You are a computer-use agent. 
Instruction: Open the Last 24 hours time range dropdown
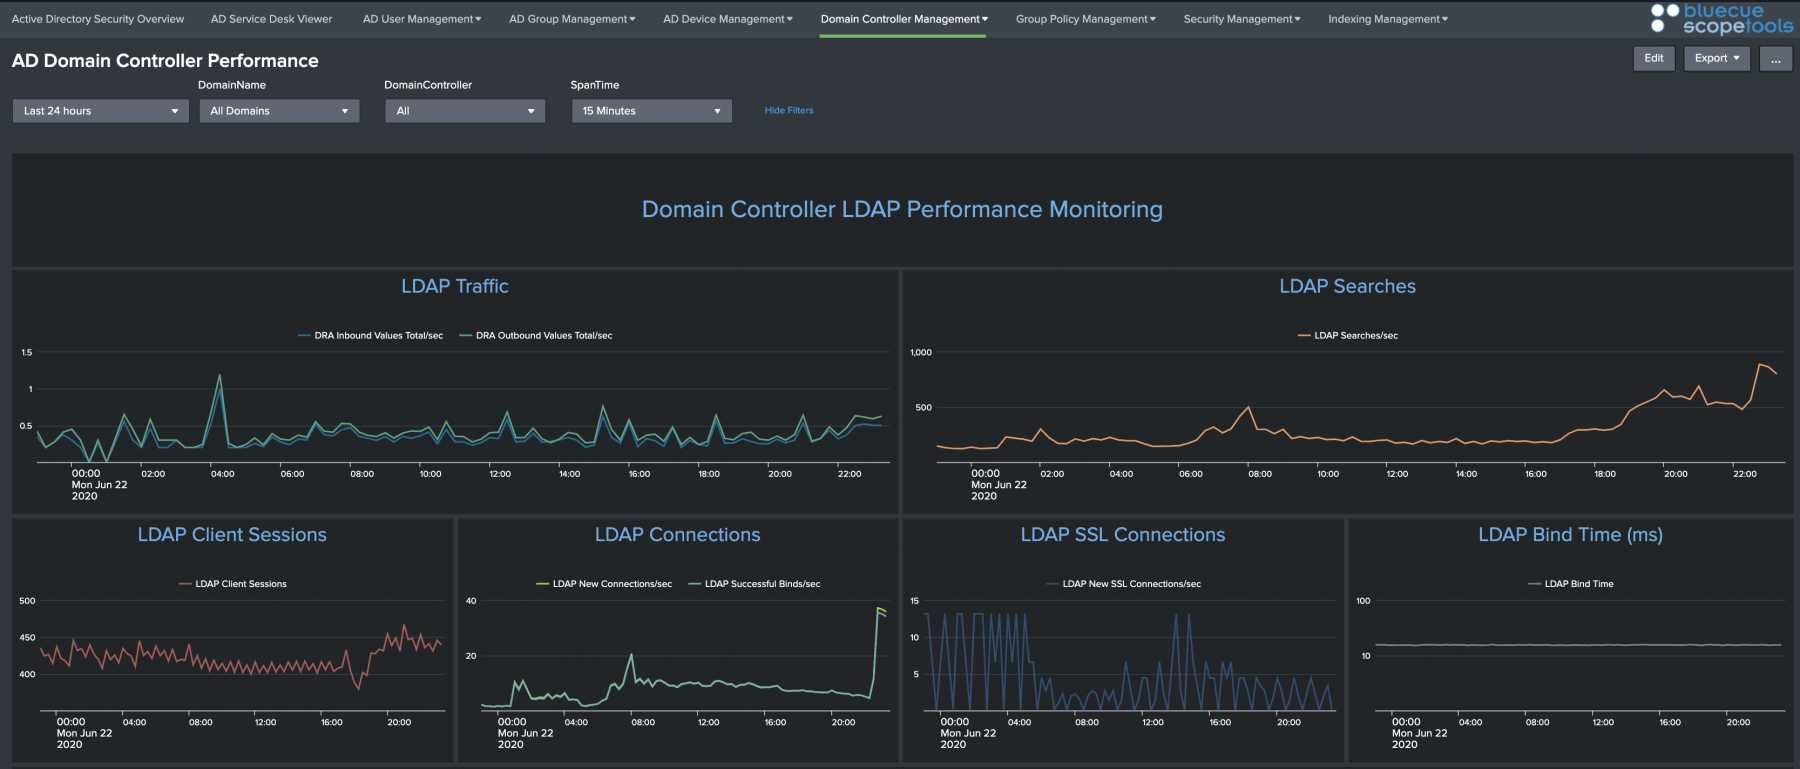pos(100,111)
